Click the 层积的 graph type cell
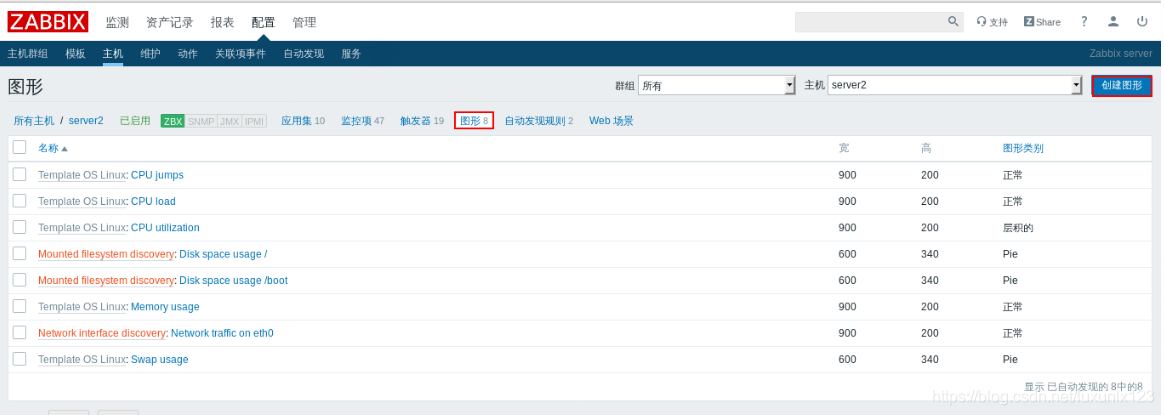This screenshot has height=415, width=1164. coord(1018,228)
